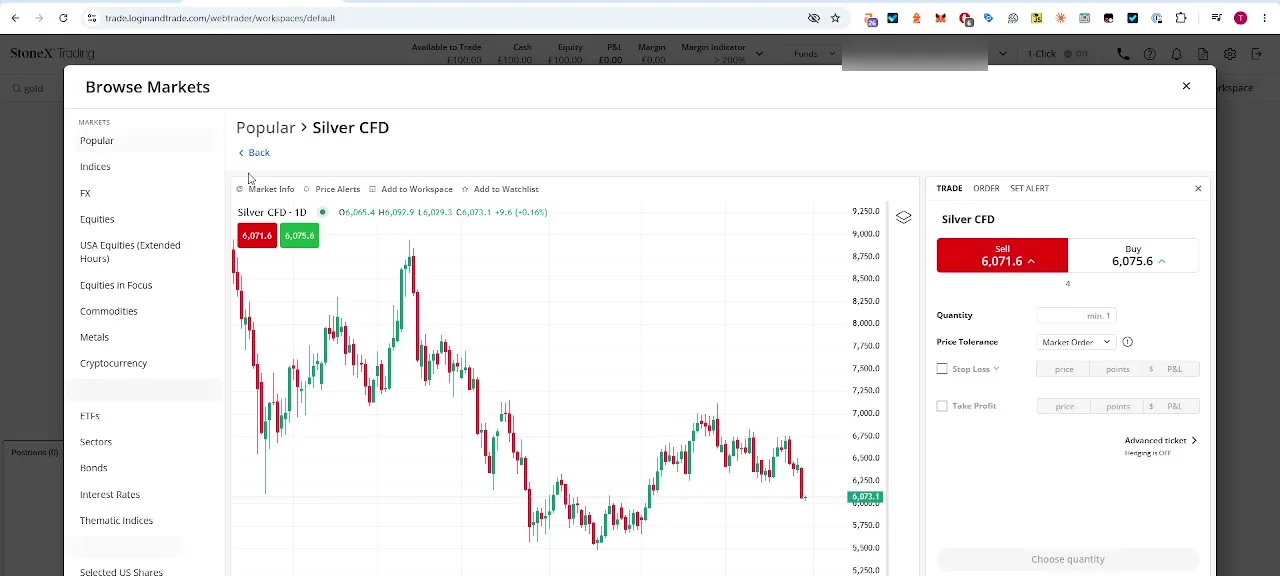Click Add to Watchlist

point(500,189)
